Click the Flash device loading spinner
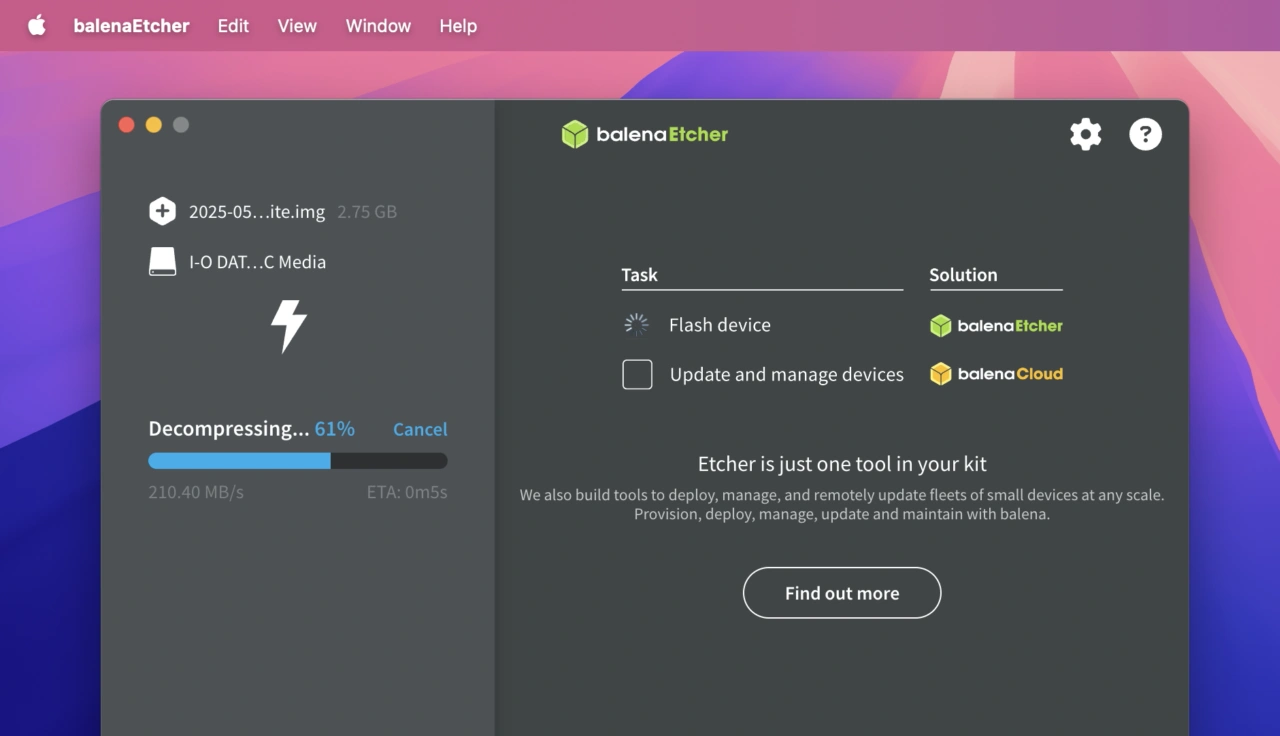This screenshot has height=736, width=1280. [x=637, y=324]
